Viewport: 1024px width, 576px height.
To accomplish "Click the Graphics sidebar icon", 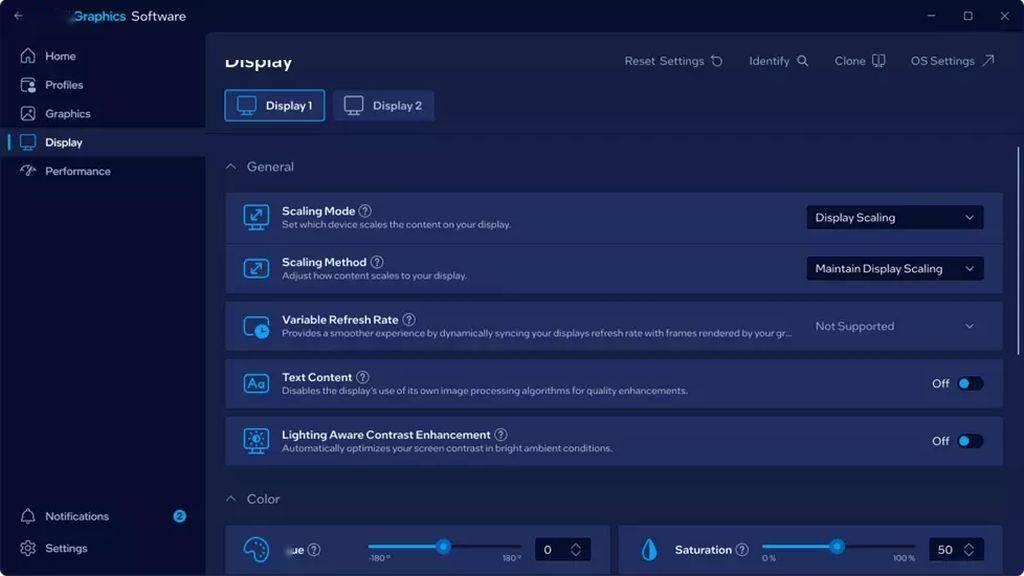I will (x=28, y=114).
